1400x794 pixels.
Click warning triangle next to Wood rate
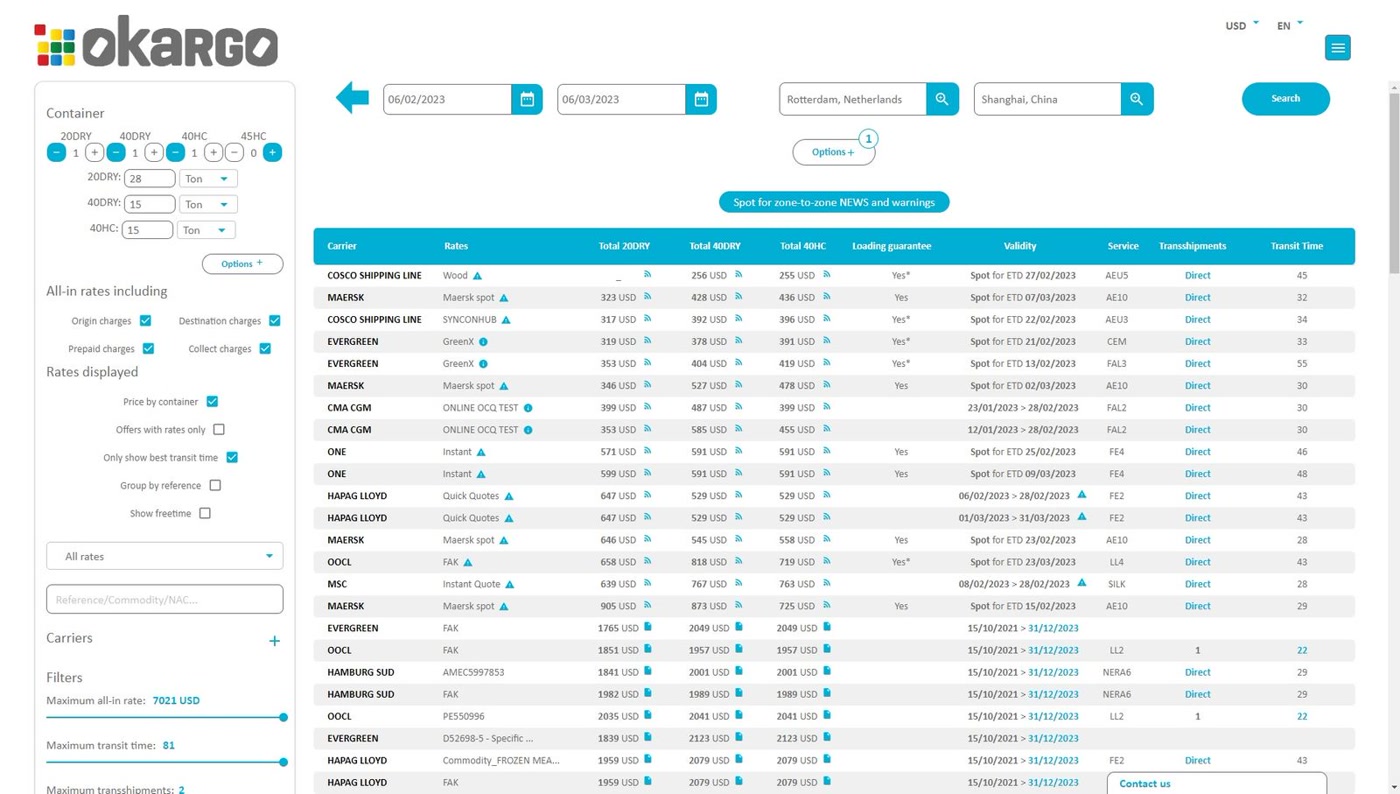pyautogui.click(x=477, y=276)
